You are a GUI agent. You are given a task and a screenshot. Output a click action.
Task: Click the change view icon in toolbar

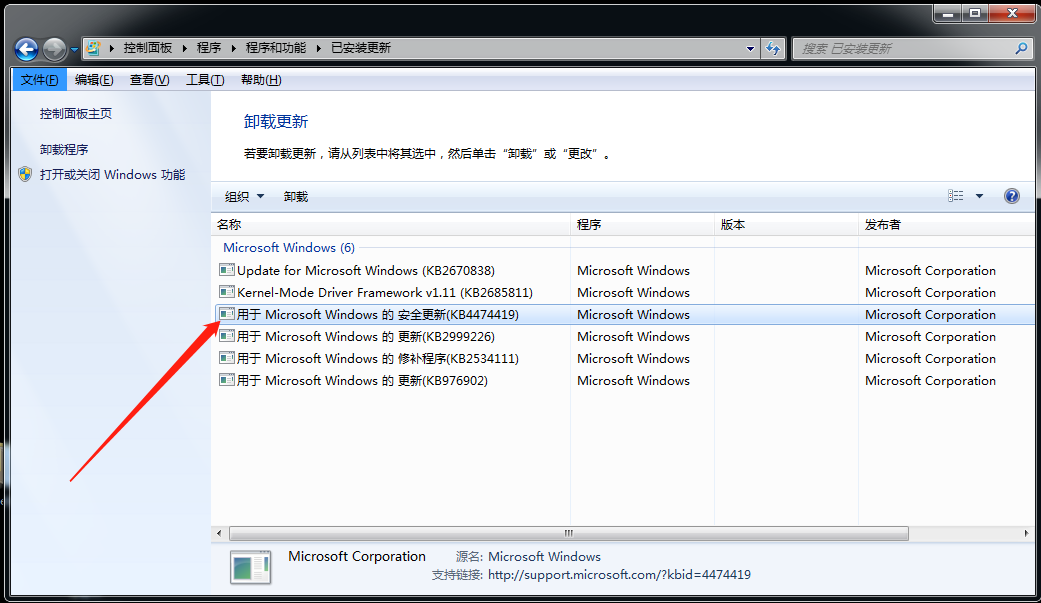(x=956, y=196)
